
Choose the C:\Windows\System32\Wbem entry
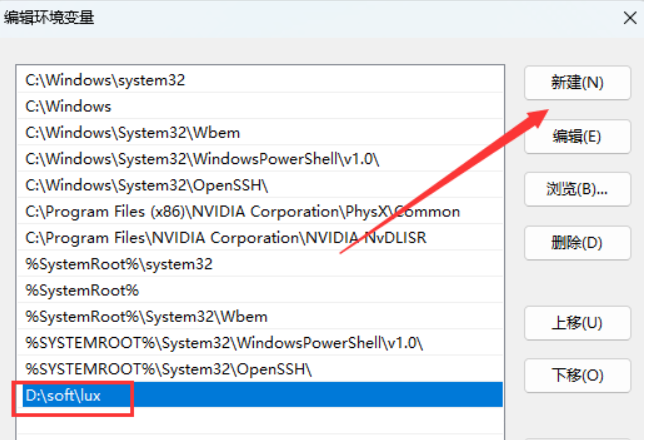click(x=132, y=132)
